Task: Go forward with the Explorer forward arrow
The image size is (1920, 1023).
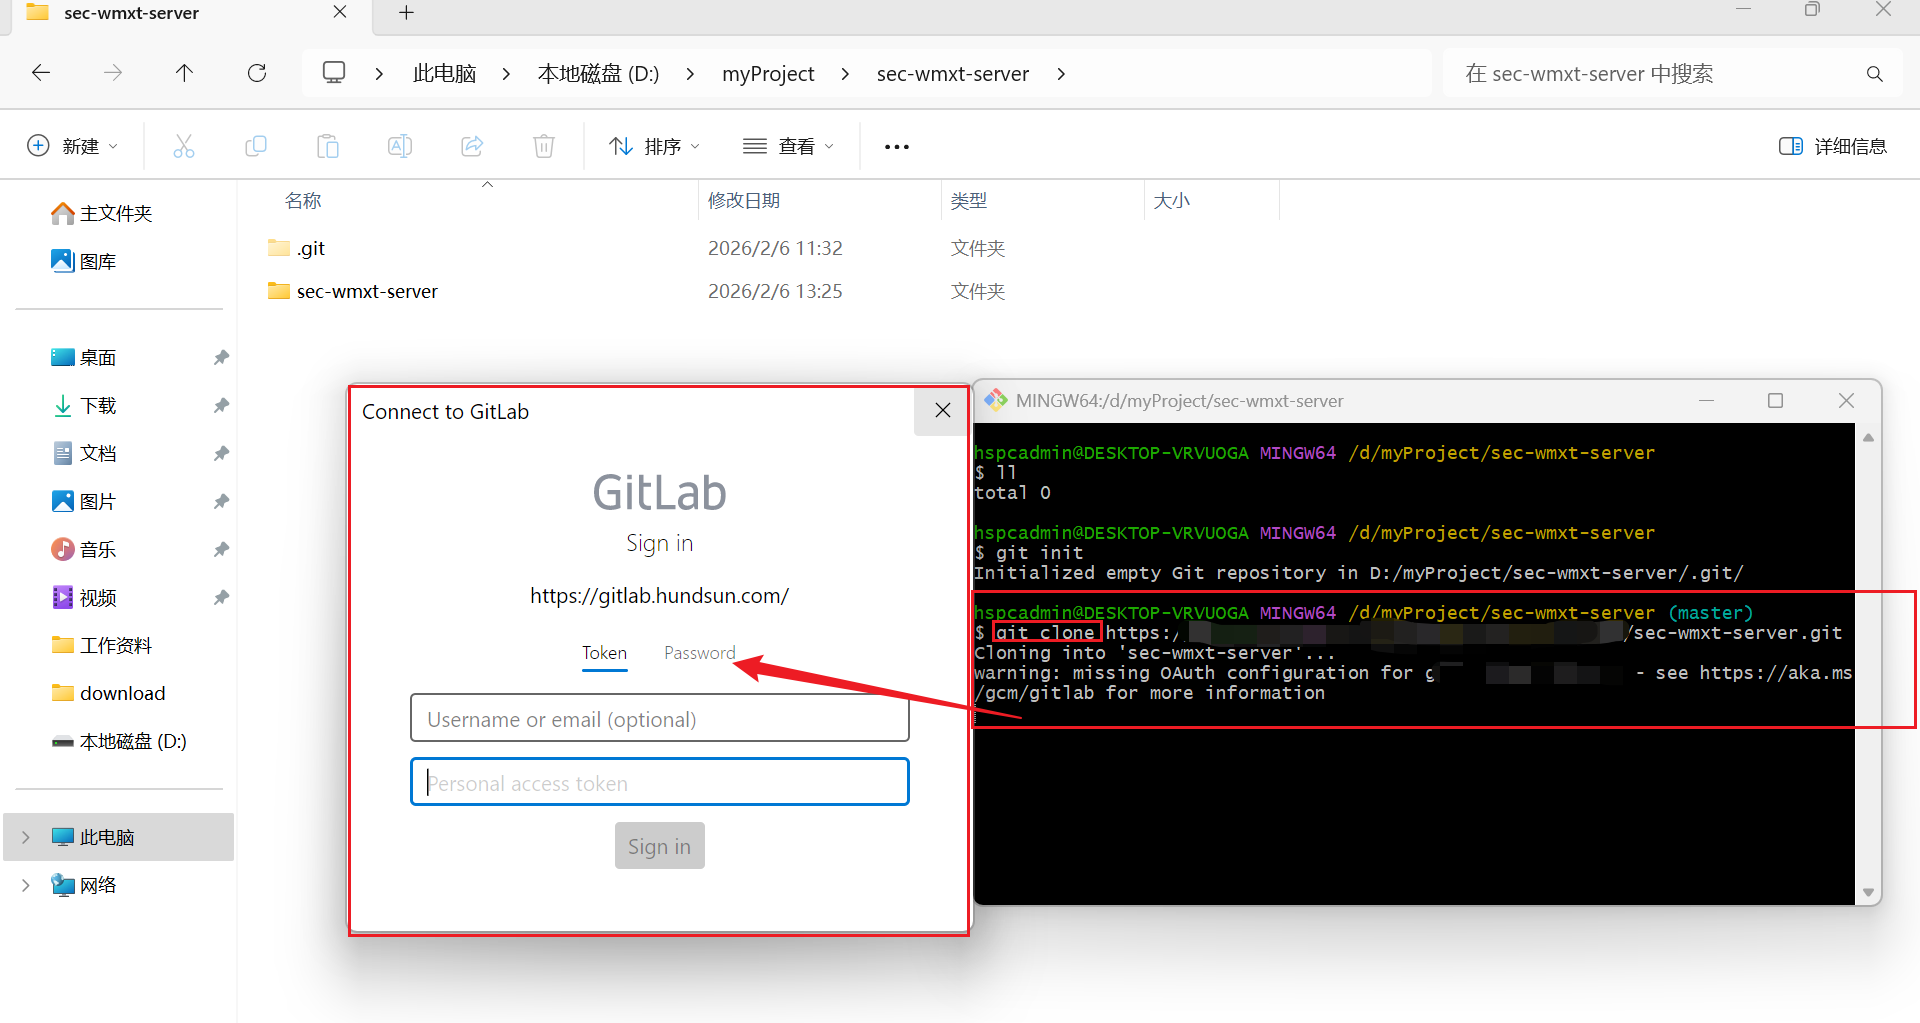Action: coord(113,73)
